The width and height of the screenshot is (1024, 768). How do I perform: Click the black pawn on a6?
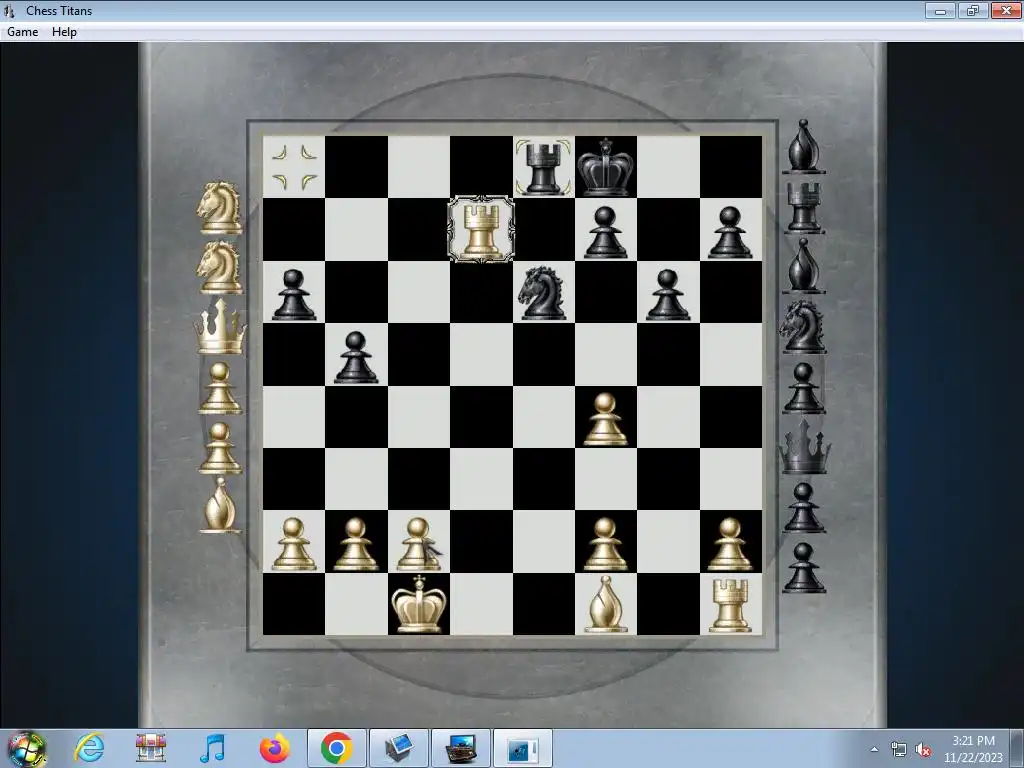pos(294,295)
